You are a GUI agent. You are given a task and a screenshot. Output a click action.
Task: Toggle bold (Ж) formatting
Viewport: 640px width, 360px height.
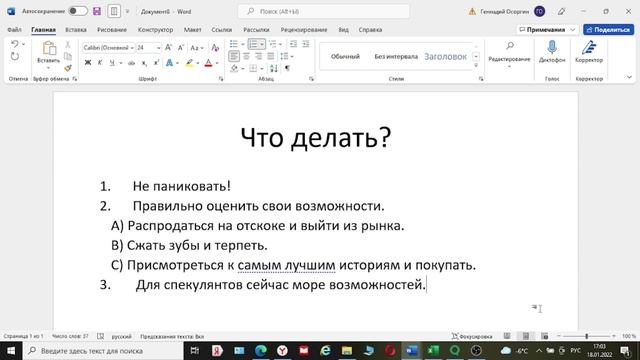coord(88,62)
